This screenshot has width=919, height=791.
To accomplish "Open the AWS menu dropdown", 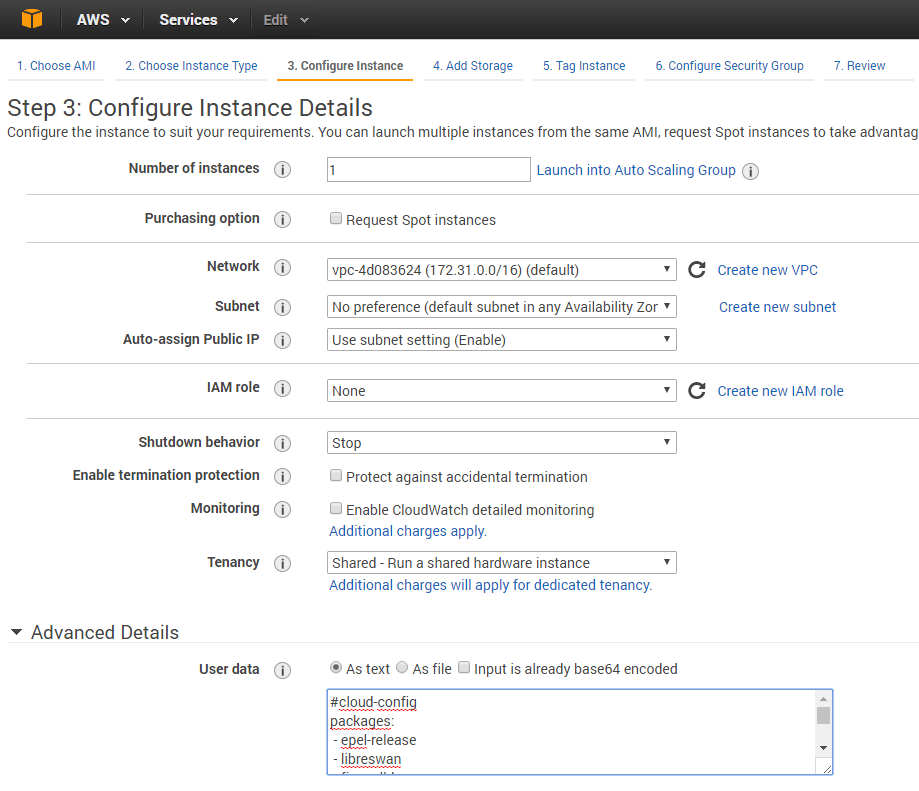I will pos(103,20).
